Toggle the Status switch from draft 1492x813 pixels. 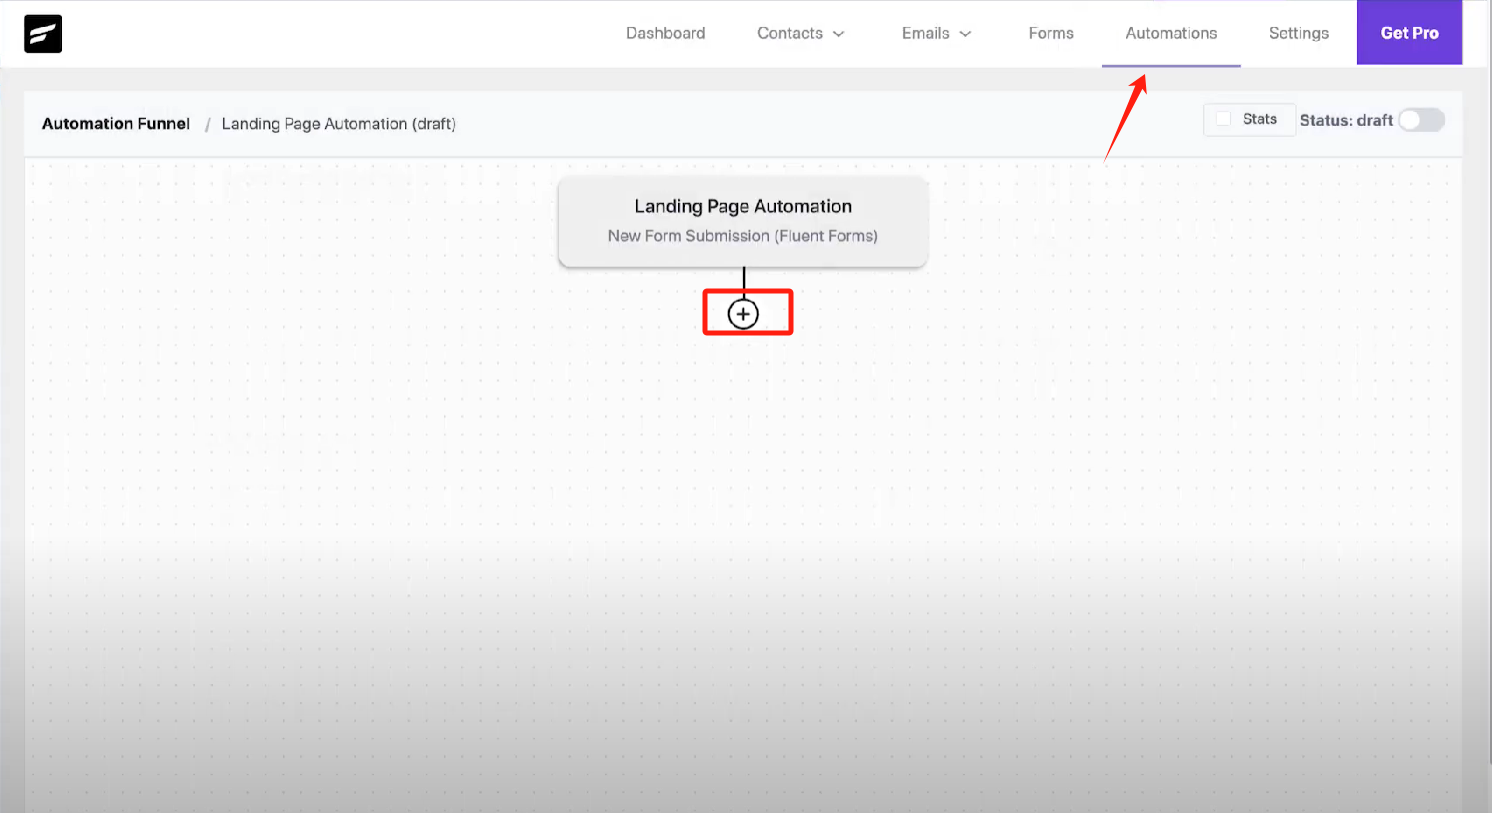(x=1421, y=119)
